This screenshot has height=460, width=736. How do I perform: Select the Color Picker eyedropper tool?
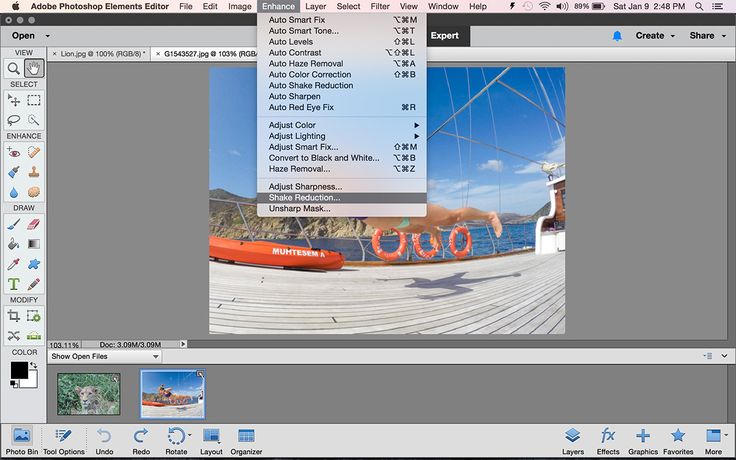(14, 264)
